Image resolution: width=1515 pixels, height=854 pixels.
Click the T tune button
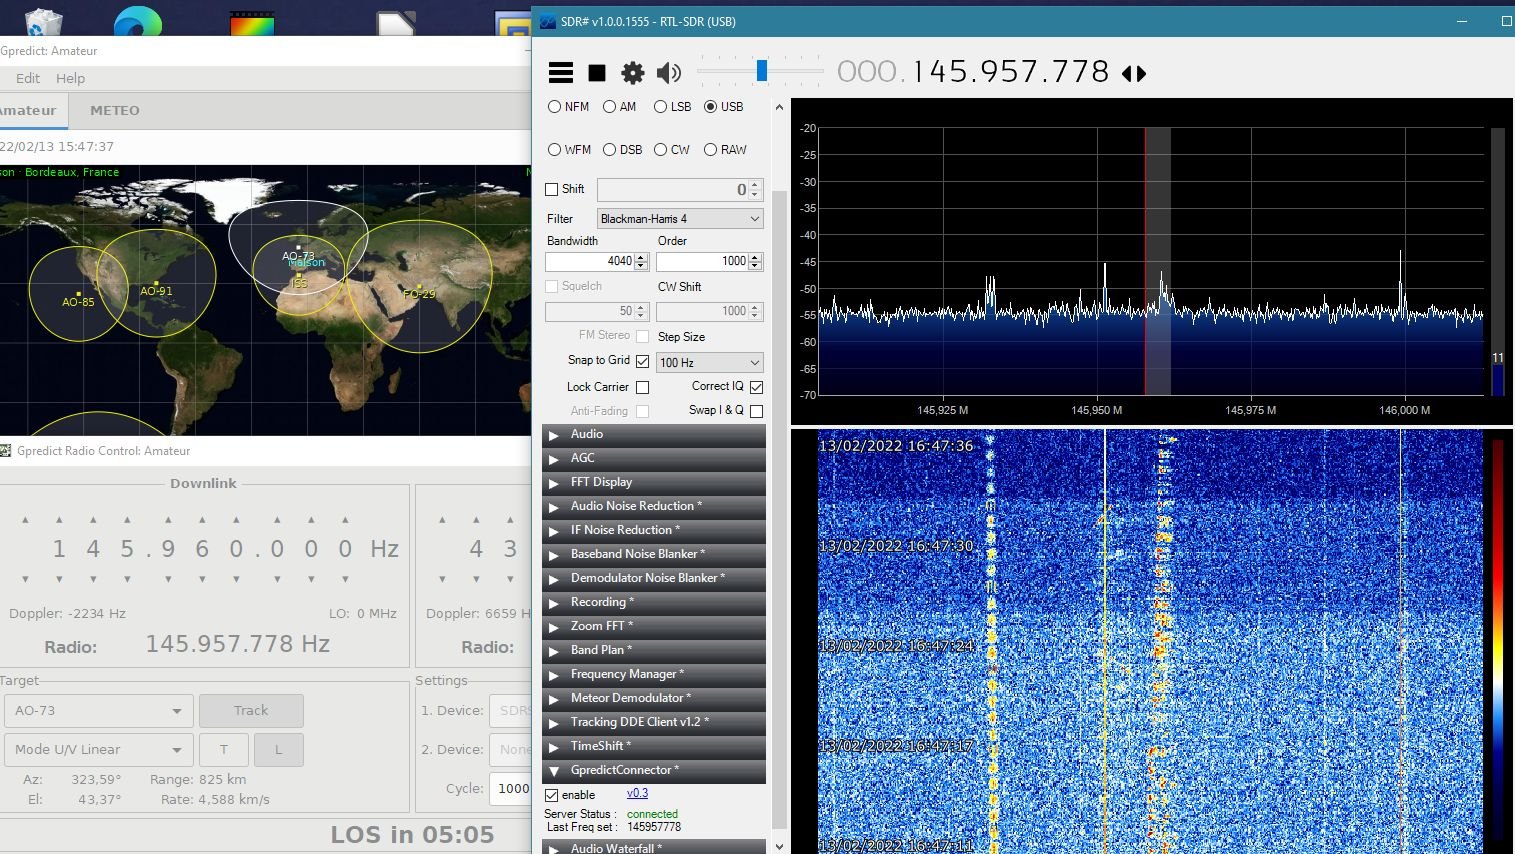224,750
